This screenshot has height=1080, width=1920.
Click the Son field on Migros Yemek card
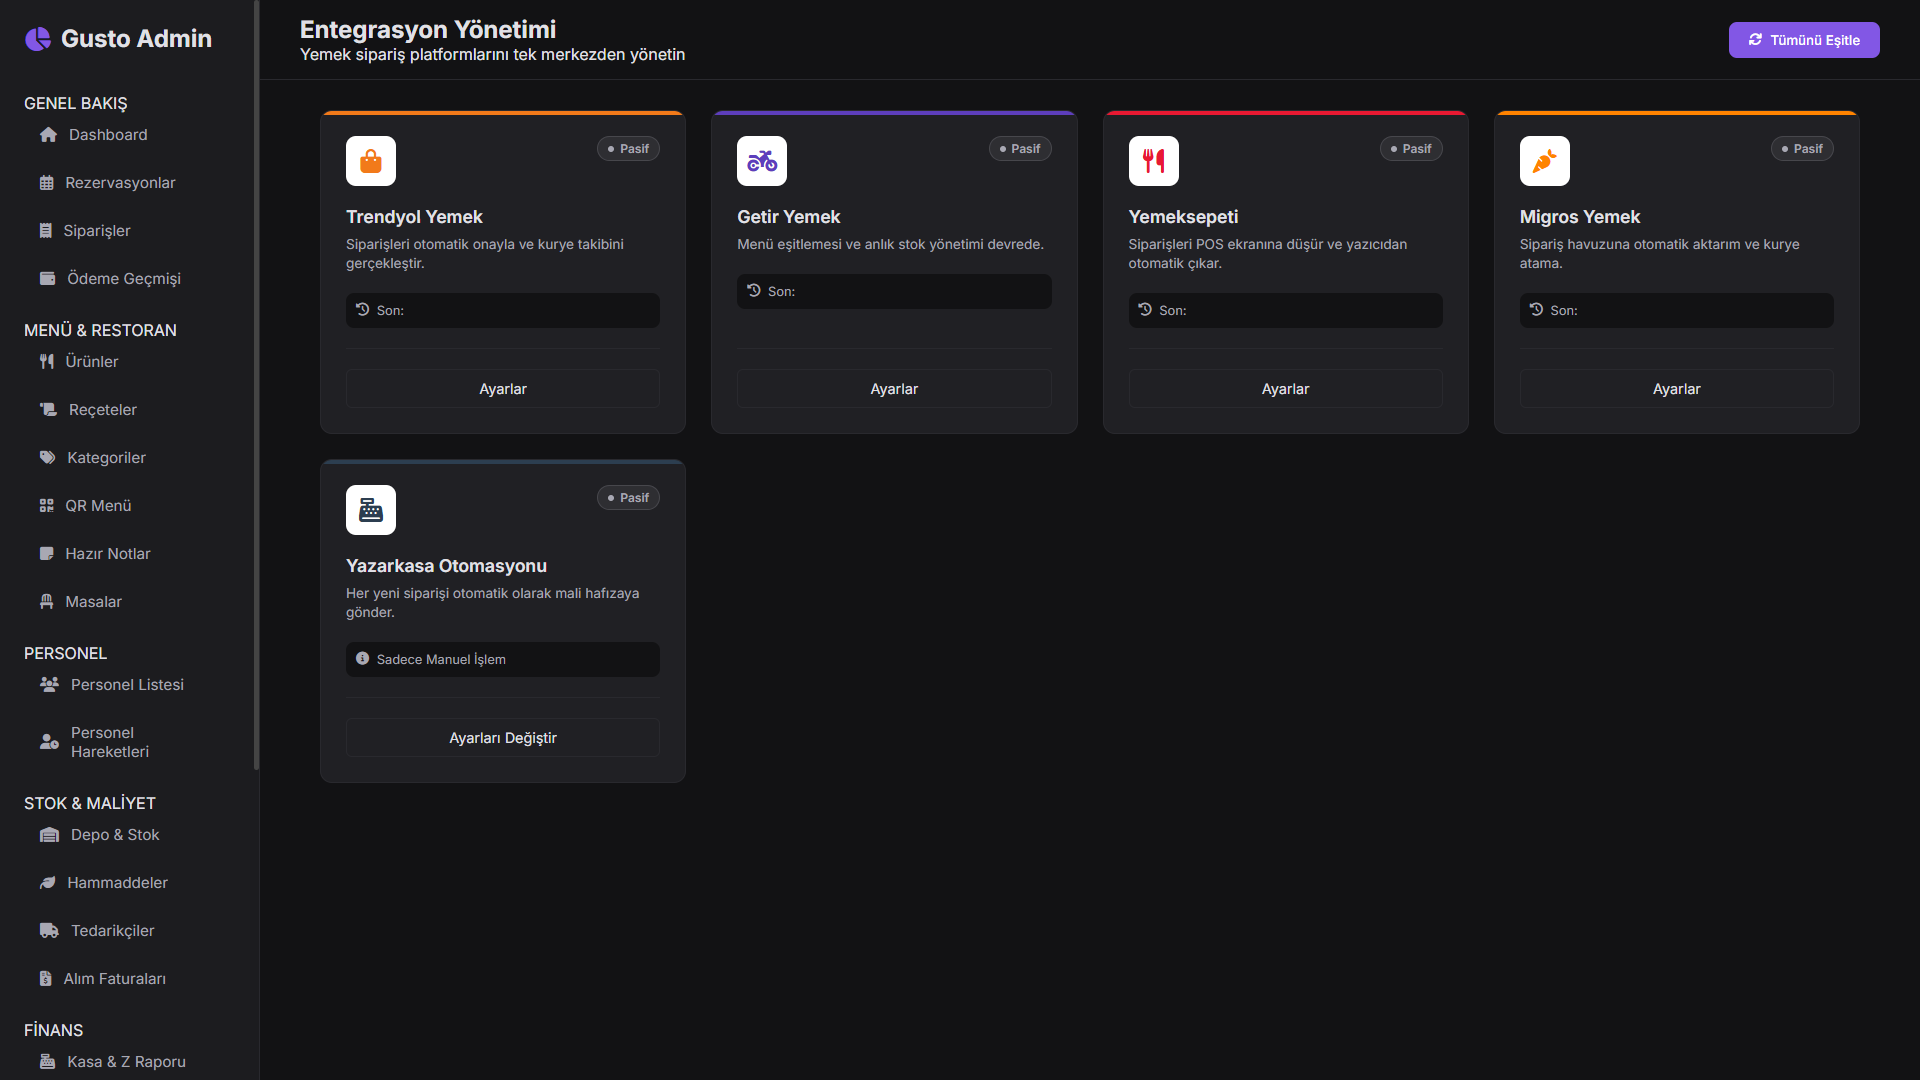[x=1677, y=310]
